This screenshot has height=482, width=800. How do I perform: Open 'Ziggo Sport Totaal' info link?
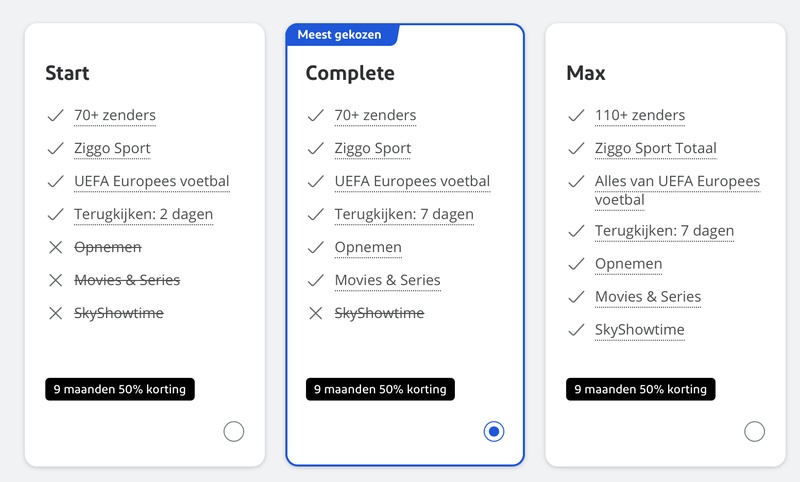click(656, 148)
